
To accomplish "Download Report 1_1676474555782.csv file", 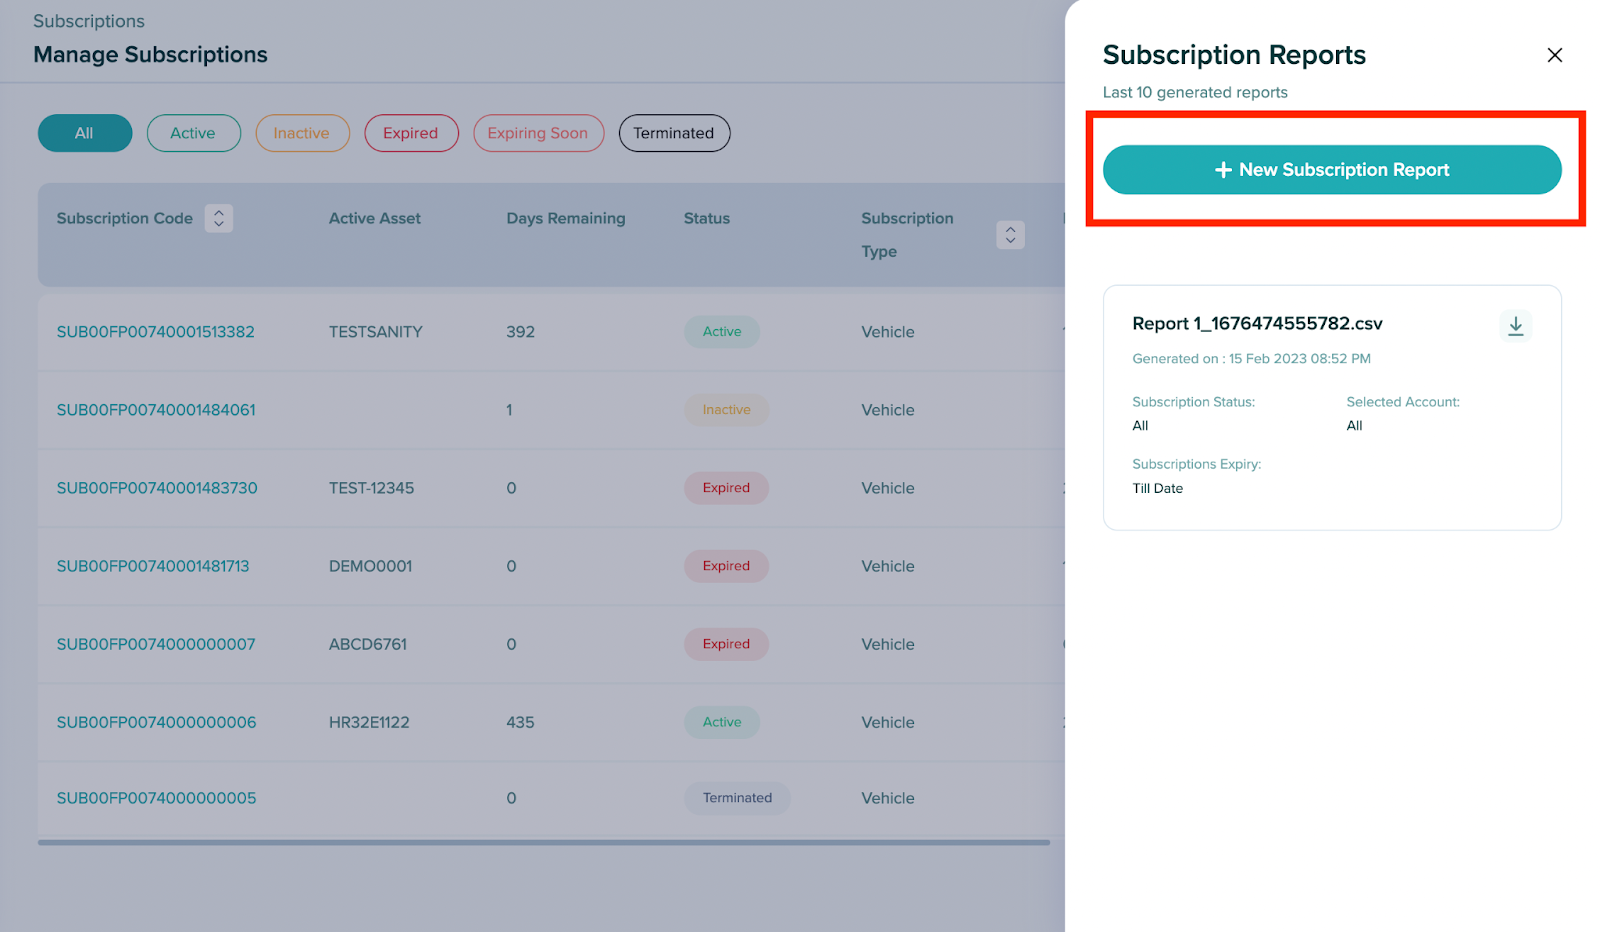I will click(1515, 326).
